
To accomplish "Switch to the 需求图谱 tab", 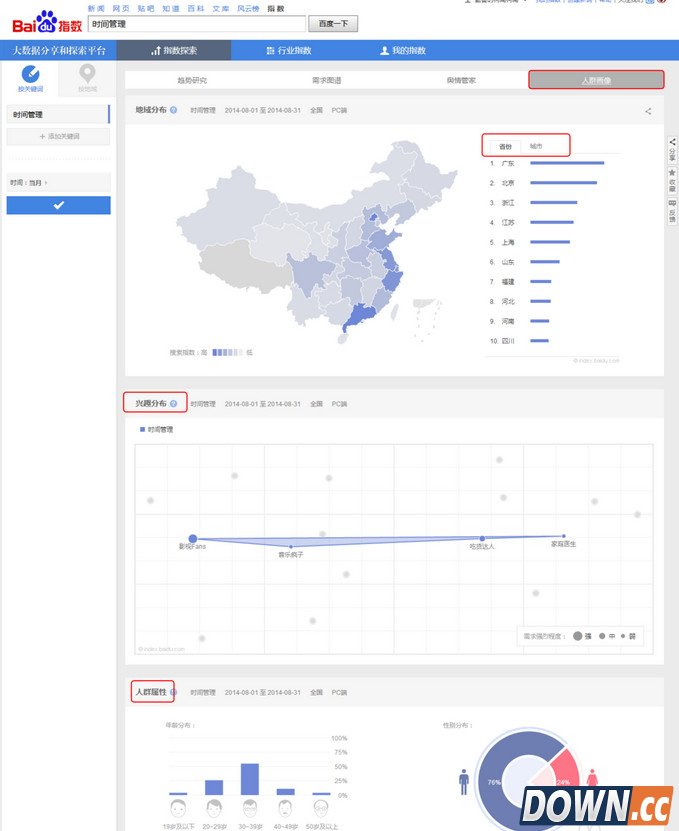I will [327, 81].
